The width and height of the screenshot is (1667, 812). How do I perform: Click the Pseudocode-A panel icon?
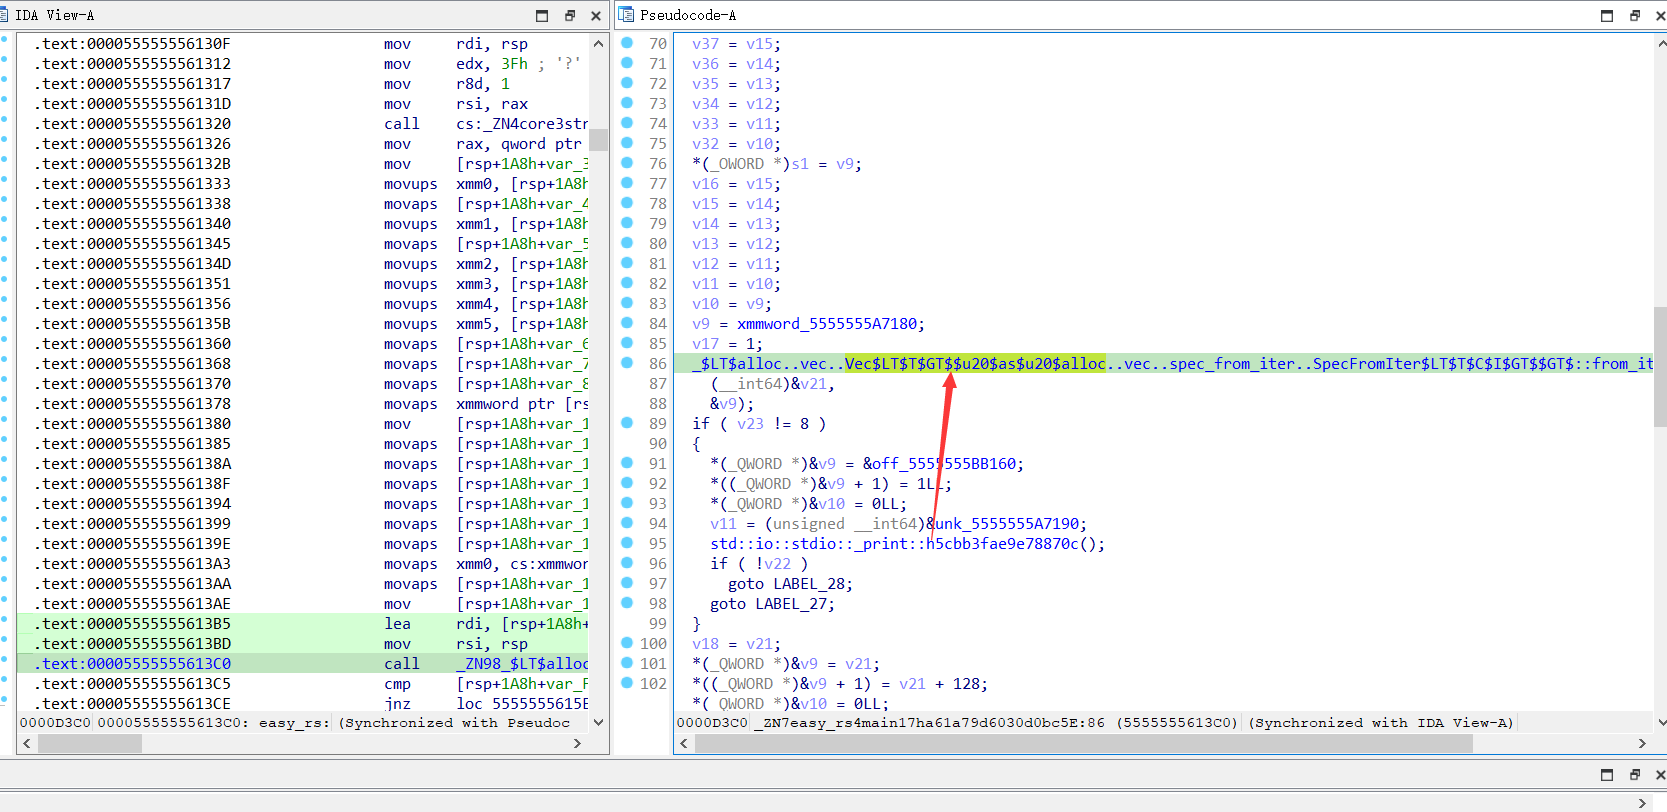pyautogui.click(x=626, y=15)
